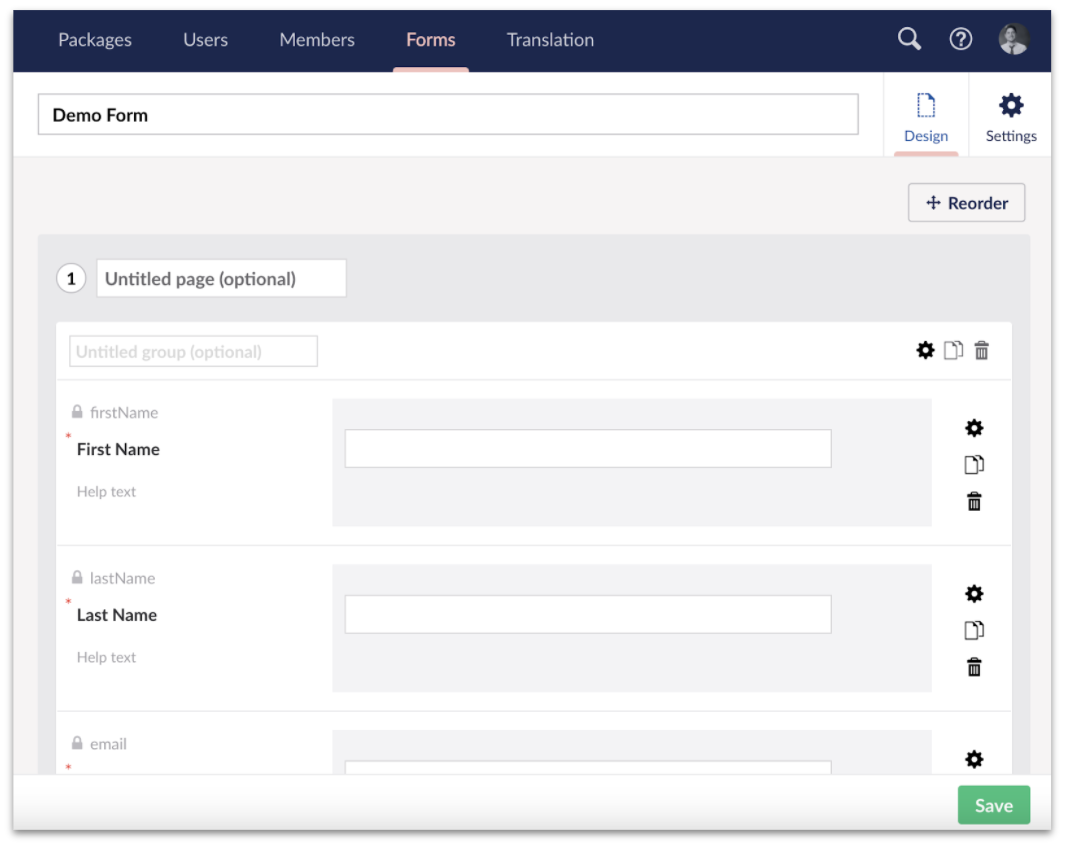The height and width of the screenshot is (850, 1070).
Task: Open search in top navigation
Action: tap(909, 39)
